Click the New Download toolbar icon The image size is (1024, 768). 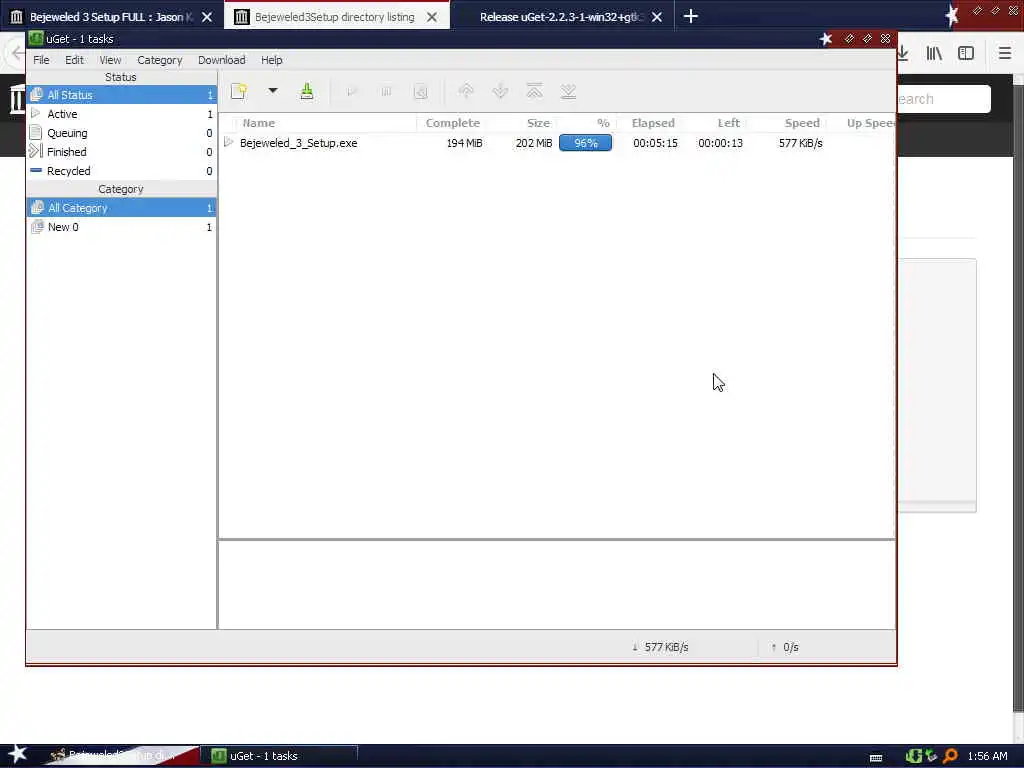point(239,91)
